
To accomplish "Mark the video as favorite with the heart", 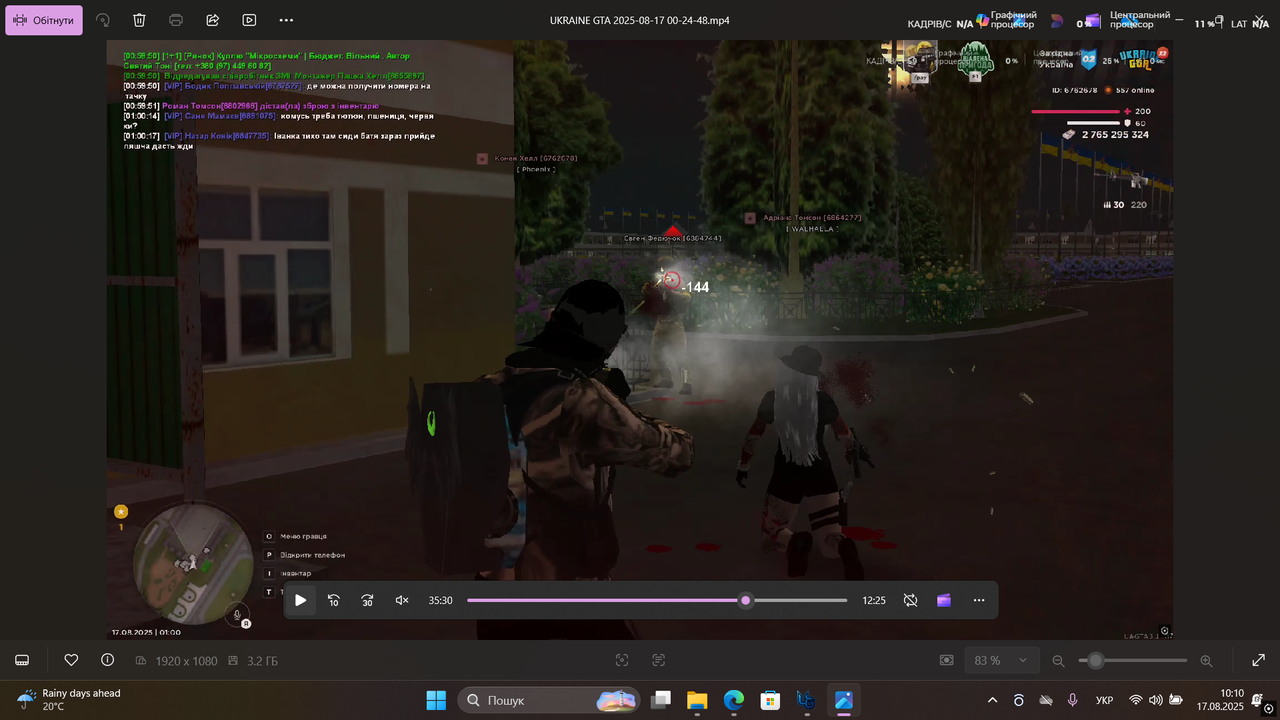I will [71, 660].
